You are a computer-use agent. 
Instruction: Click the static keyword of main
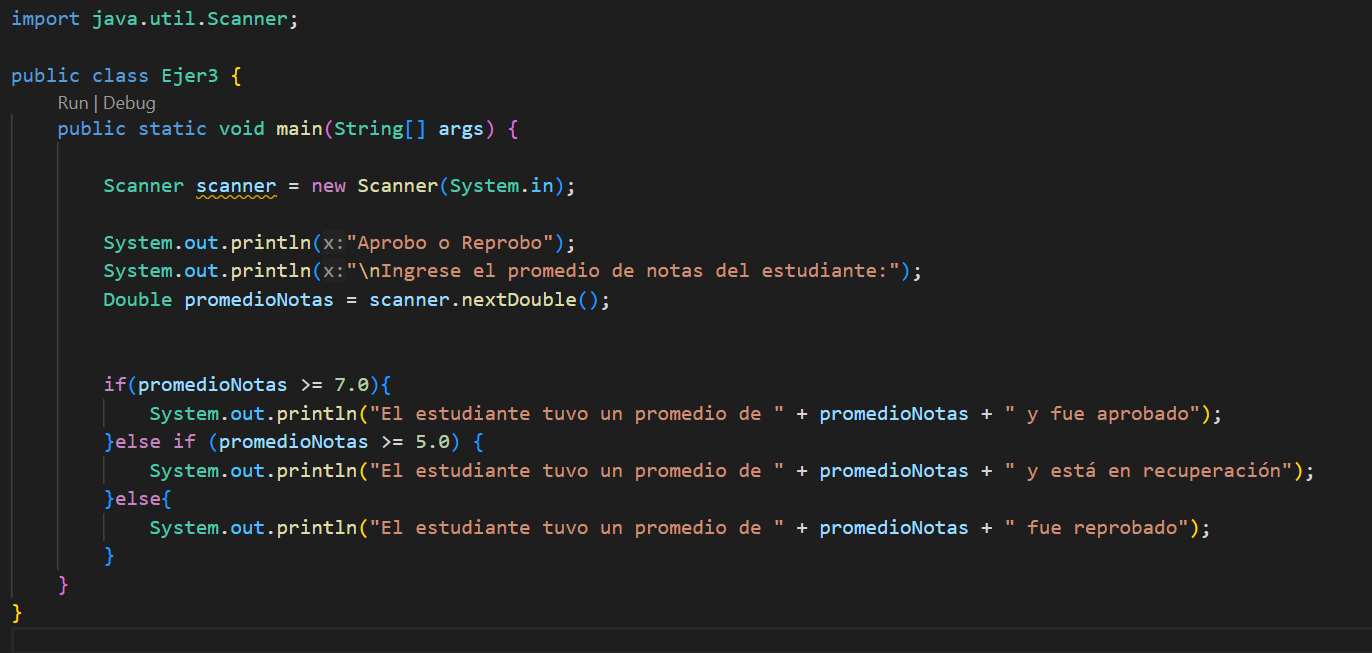click(172, 129)
